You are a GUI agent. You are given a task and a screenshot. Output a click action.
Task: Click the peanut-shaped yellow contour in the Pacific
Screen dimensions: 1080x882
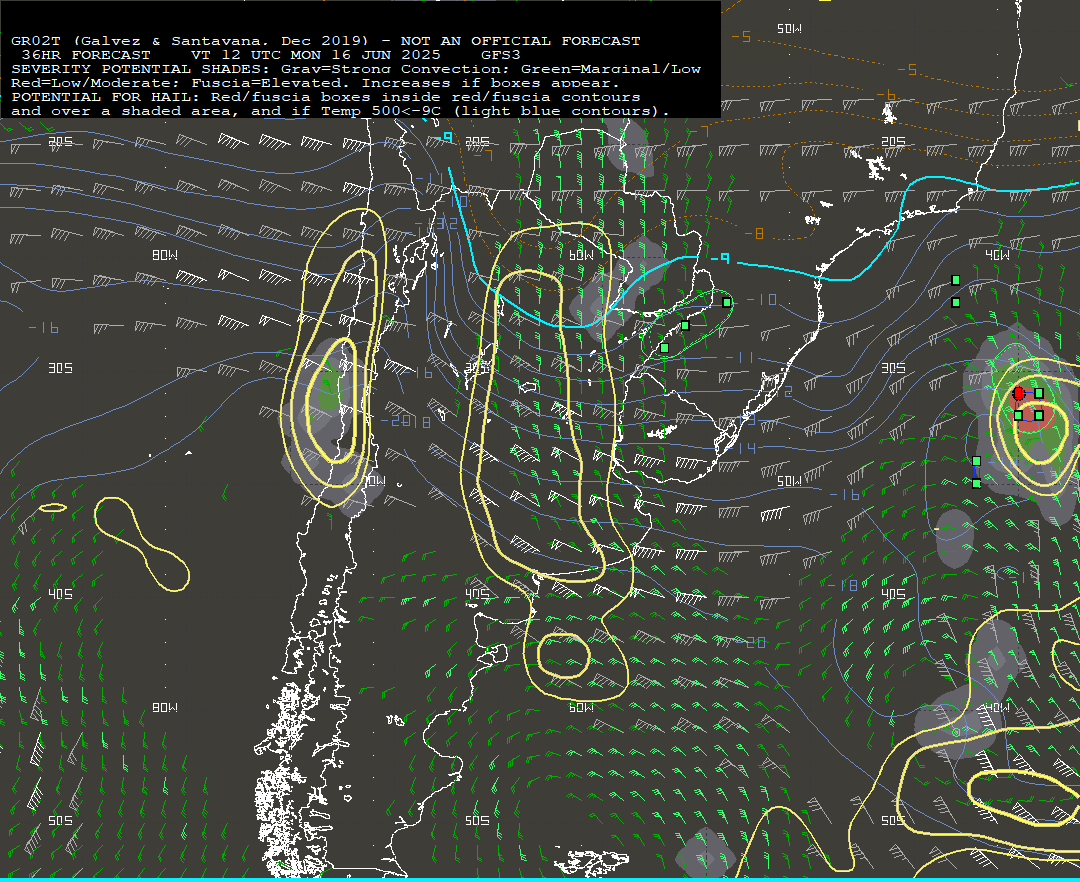tap(141, 544)
